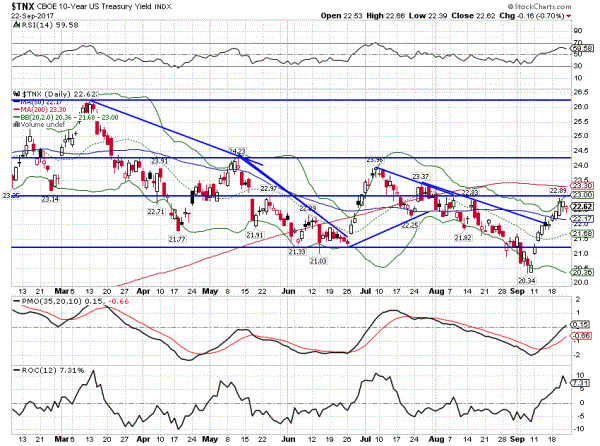Click the MA(50) blue legend marker
The image size is (600, 446).
13,100
